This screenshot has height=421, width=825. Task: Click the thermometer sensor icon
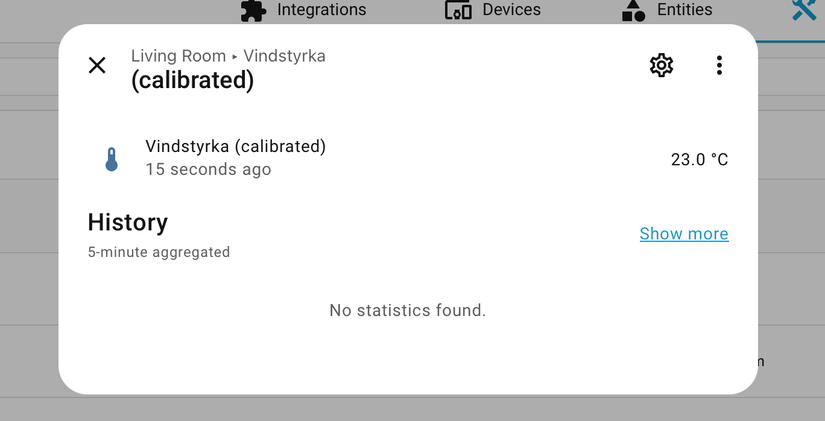[112, 159]
